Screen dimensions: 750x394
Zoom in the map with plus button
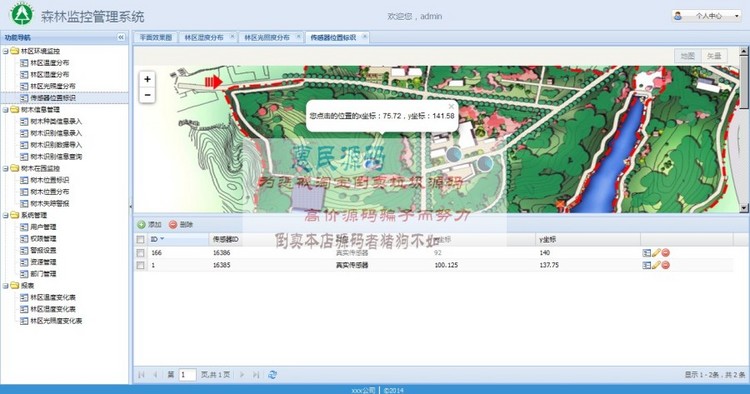[147, 79]
